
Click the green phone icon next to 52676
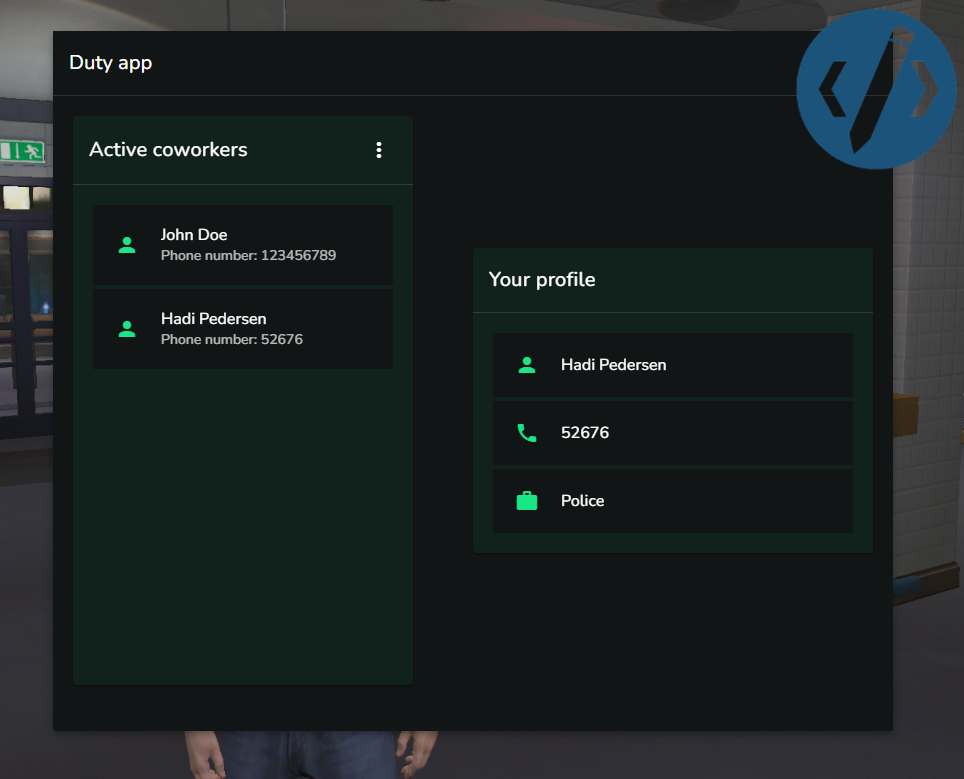point(527,432)
